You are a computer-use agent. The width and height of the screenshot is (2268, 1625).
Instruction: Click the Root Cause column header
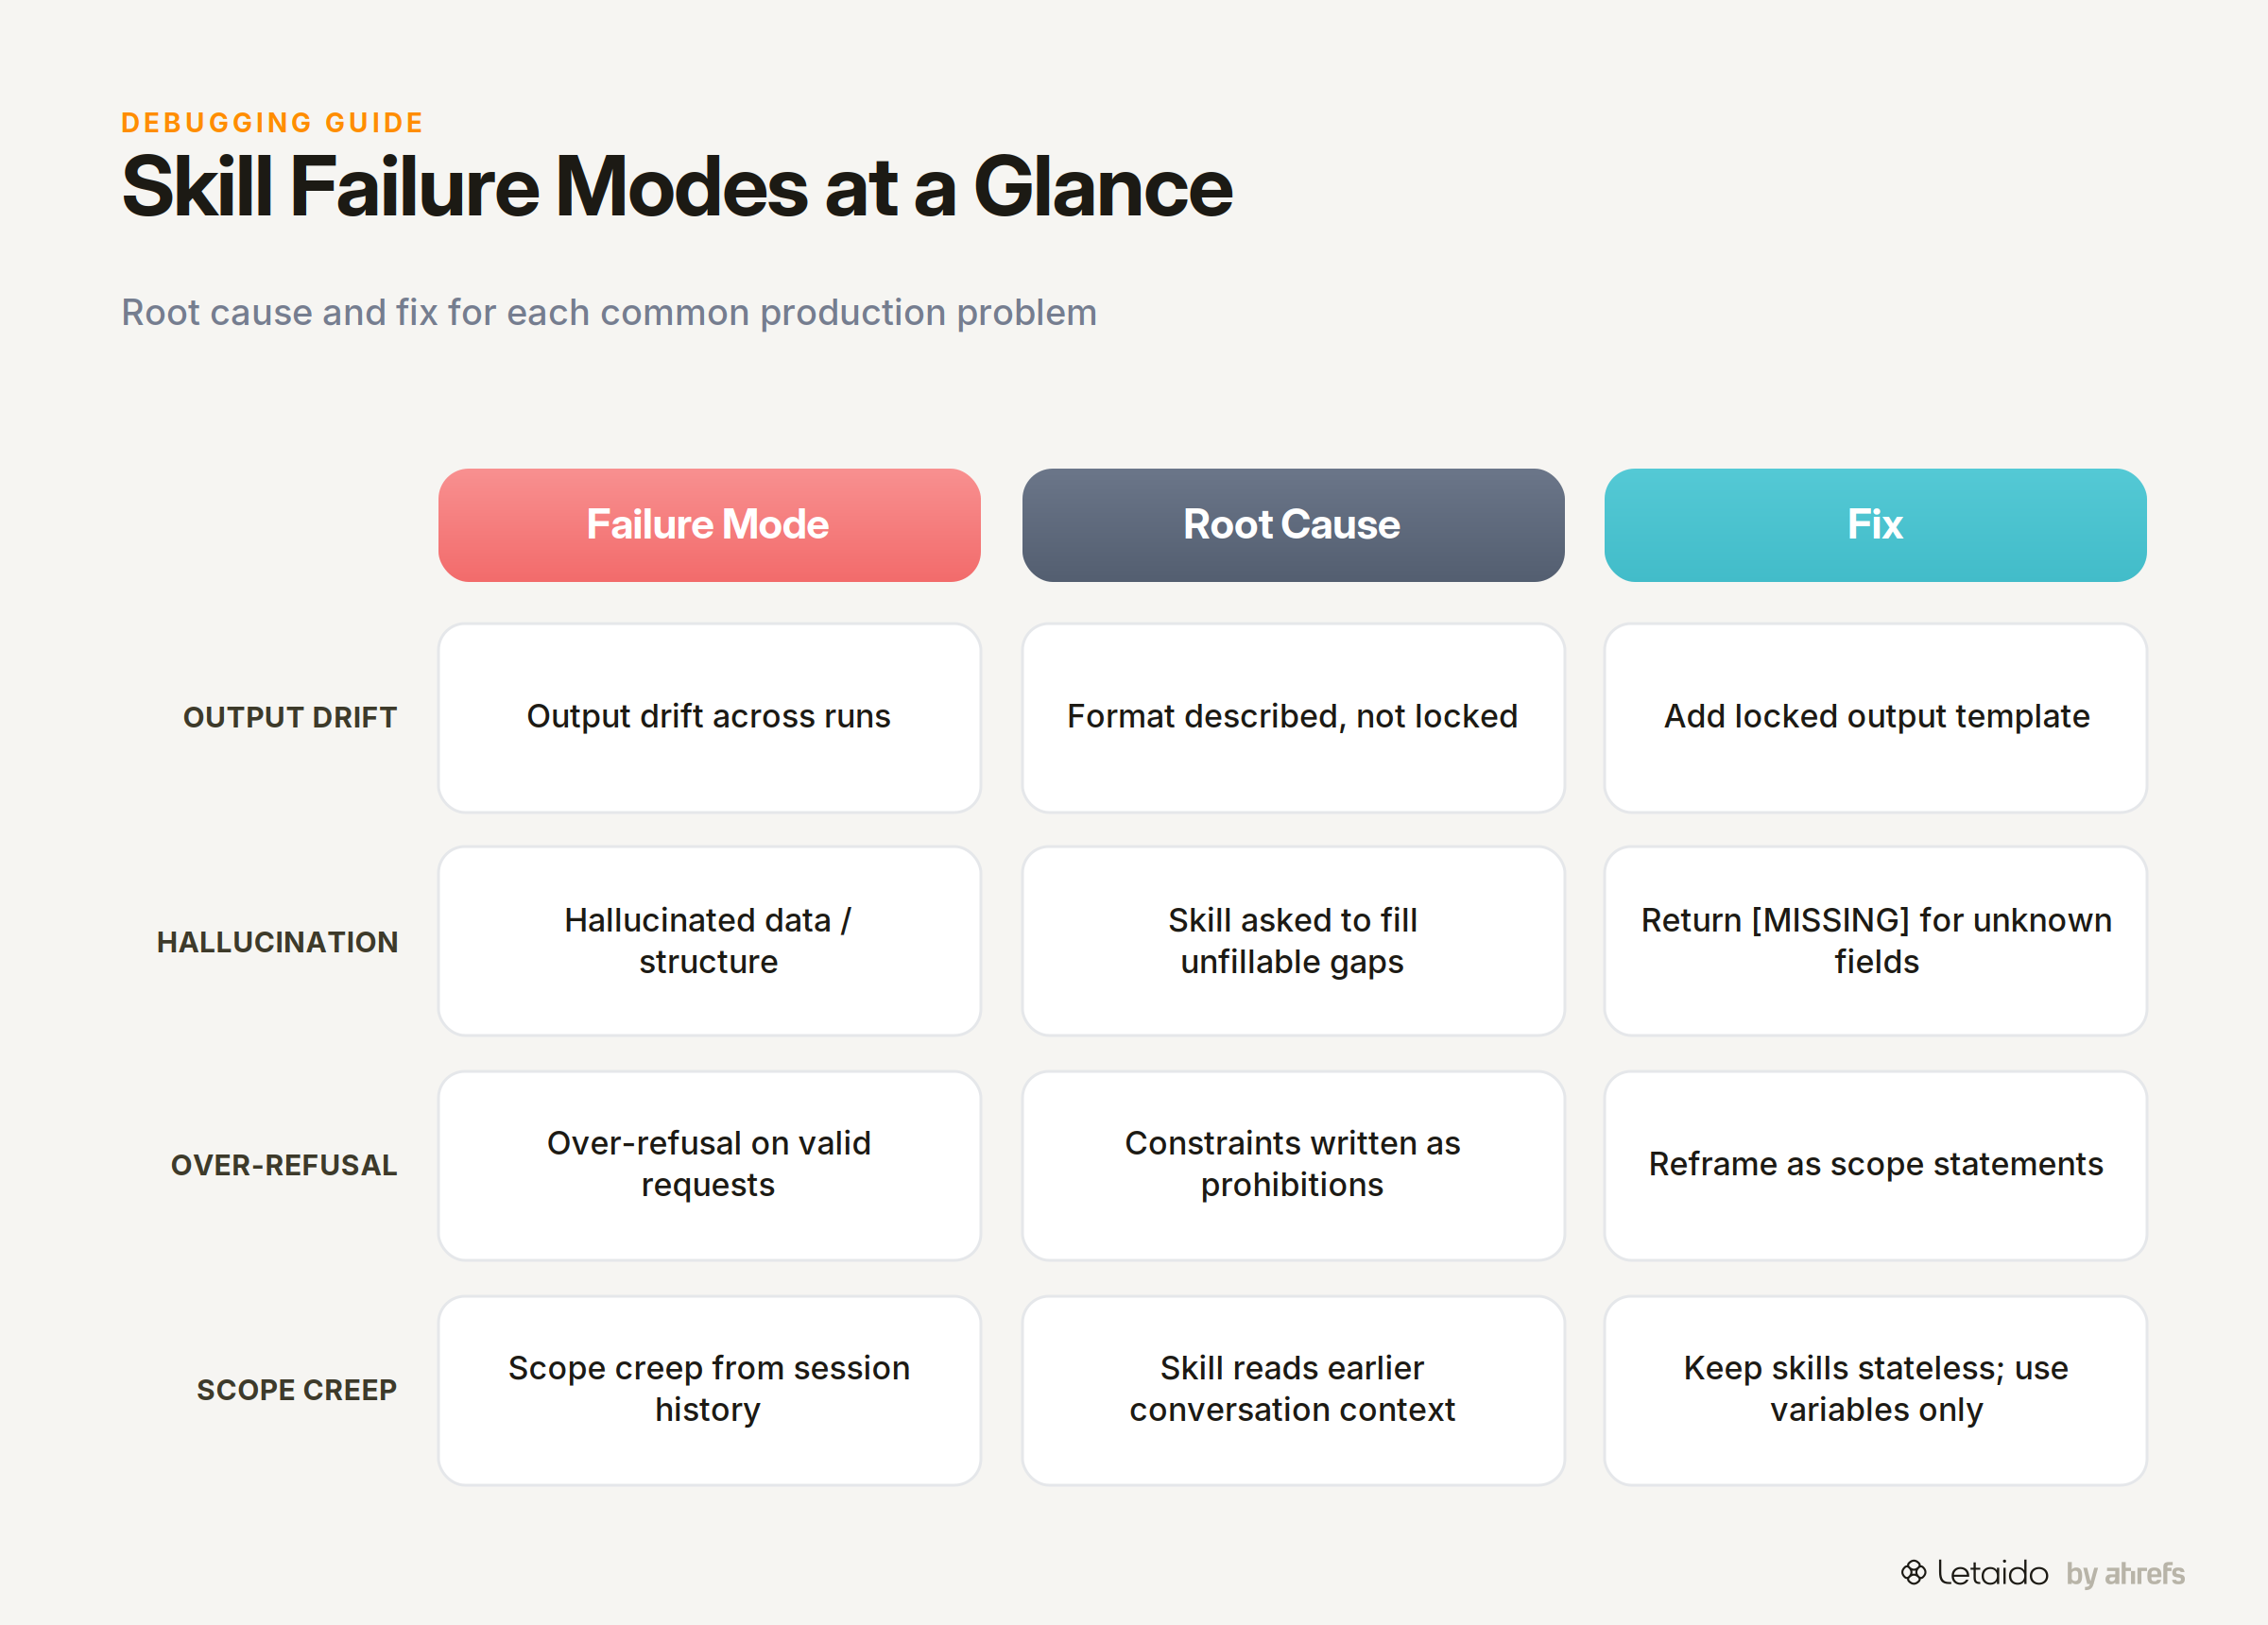[x=1293, y=525]
